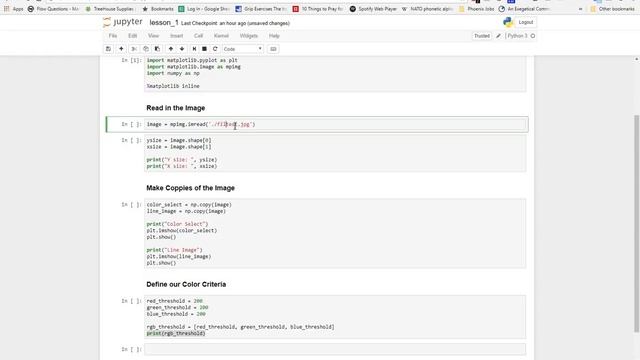Image resolution: width=640 pixels, height=360 pixels.
Task: Open the Cell menu
Action: (x=198, y=36)
